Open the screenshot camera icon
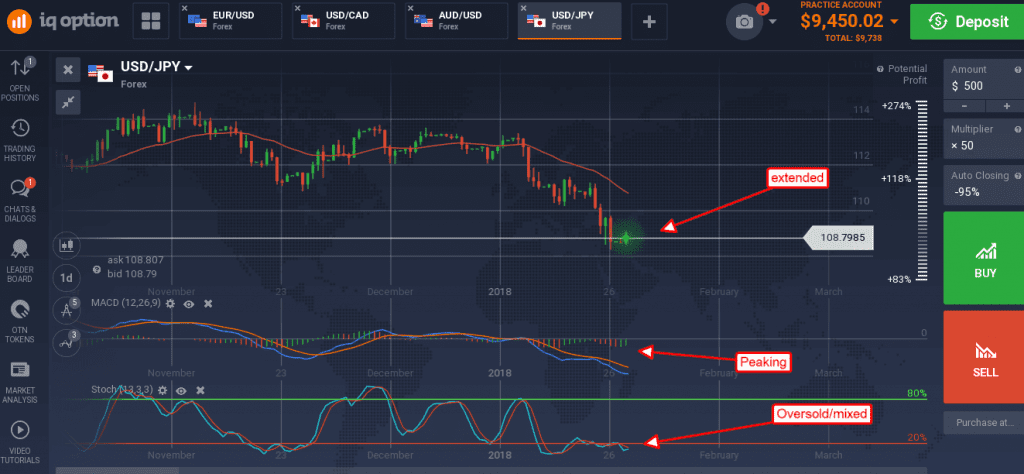 pos(744,22)
